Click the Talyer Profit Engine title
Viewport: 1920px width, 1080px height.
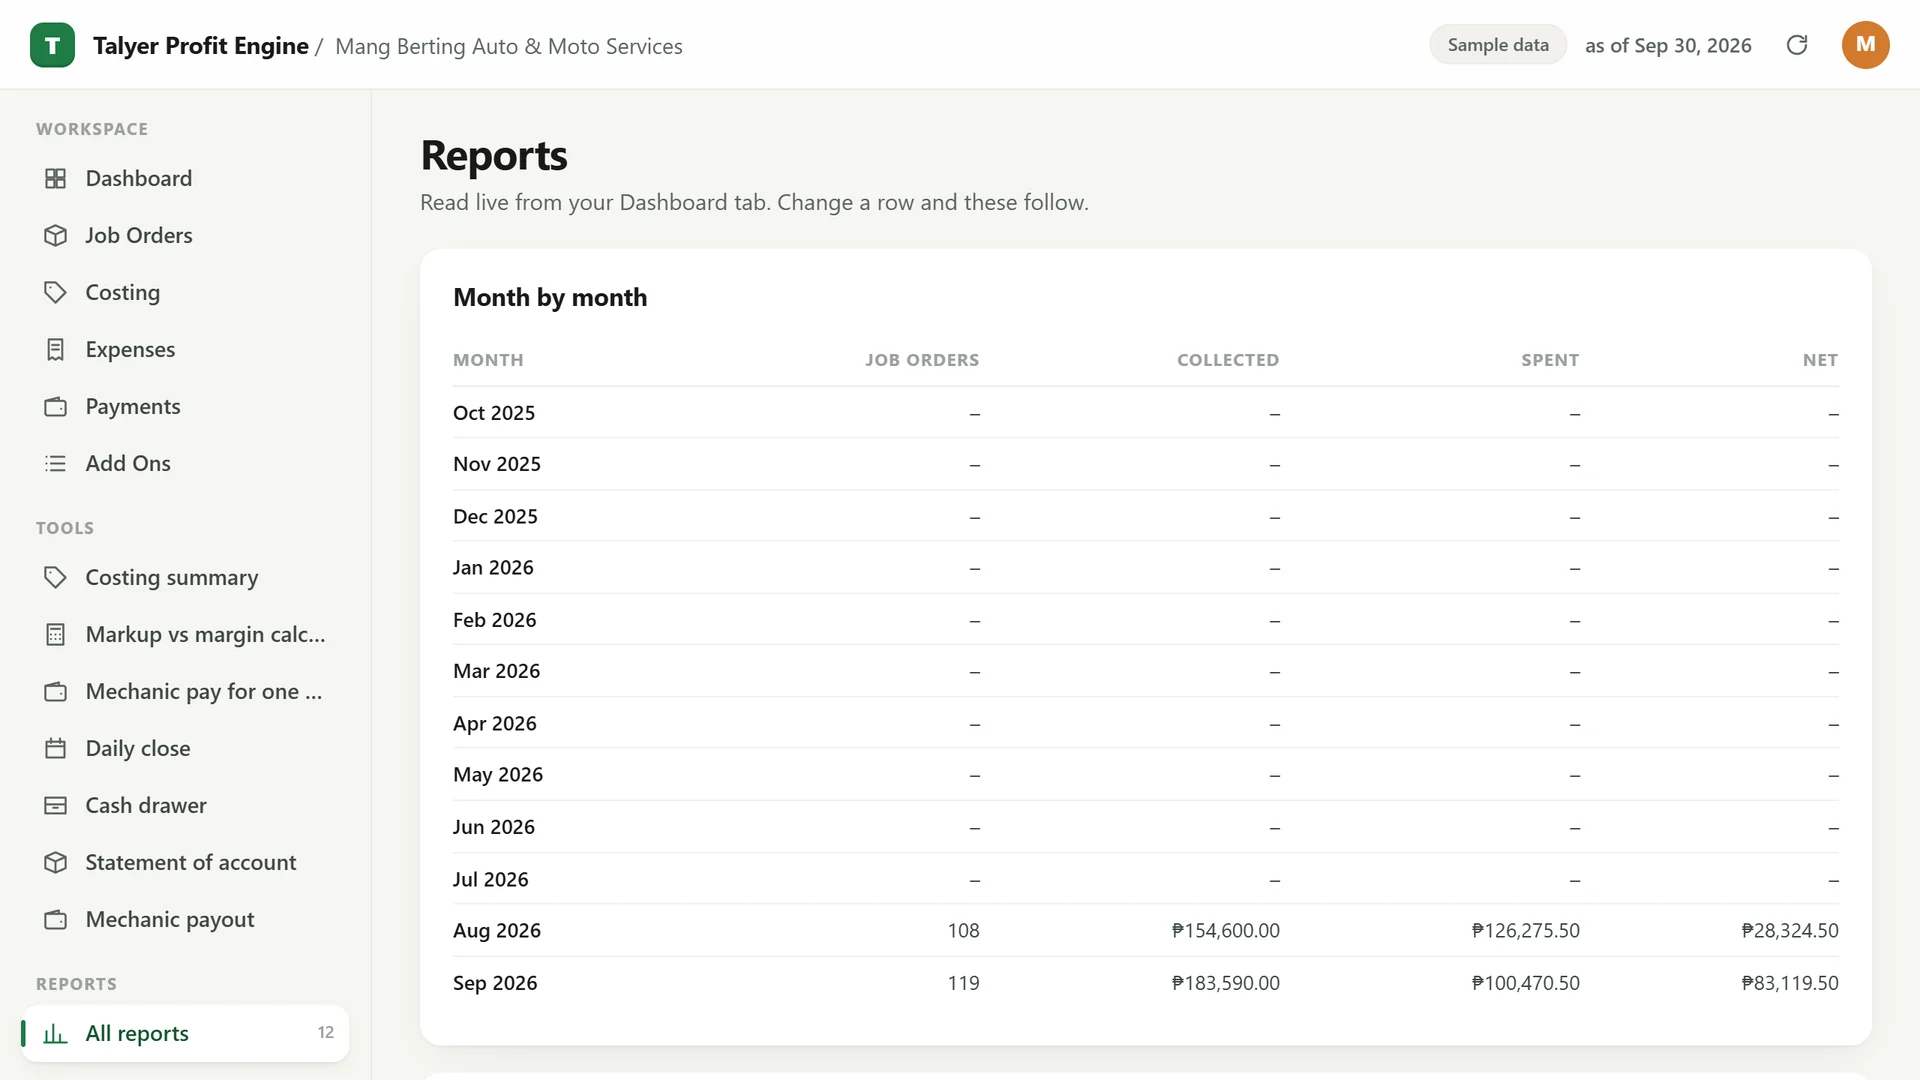[200, 46]
